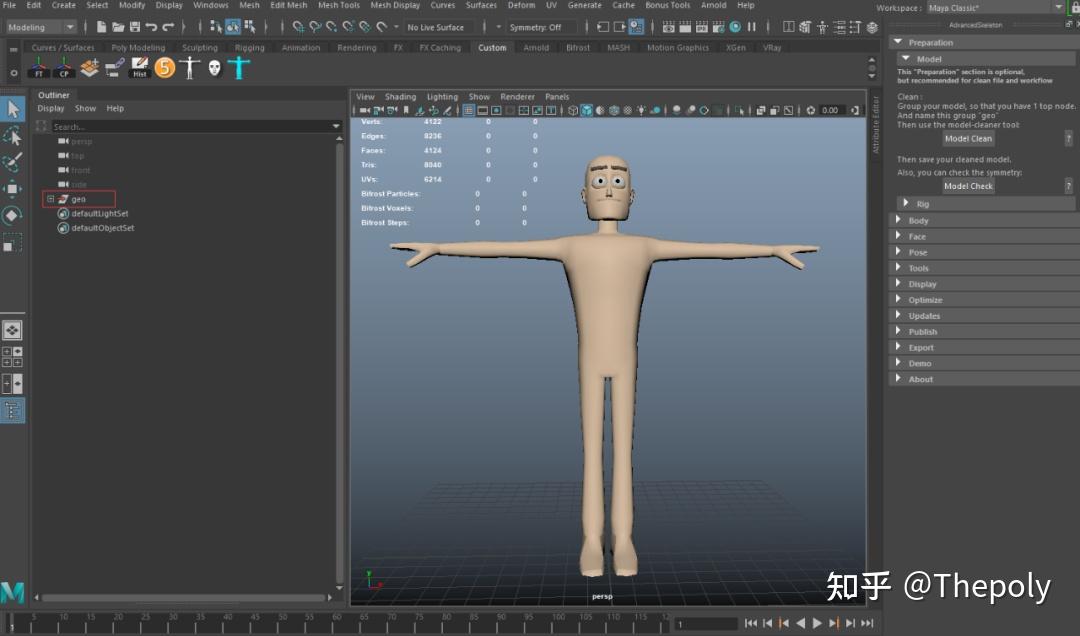
Task: Activate the Lasso select tool
Action: [12, 135]
